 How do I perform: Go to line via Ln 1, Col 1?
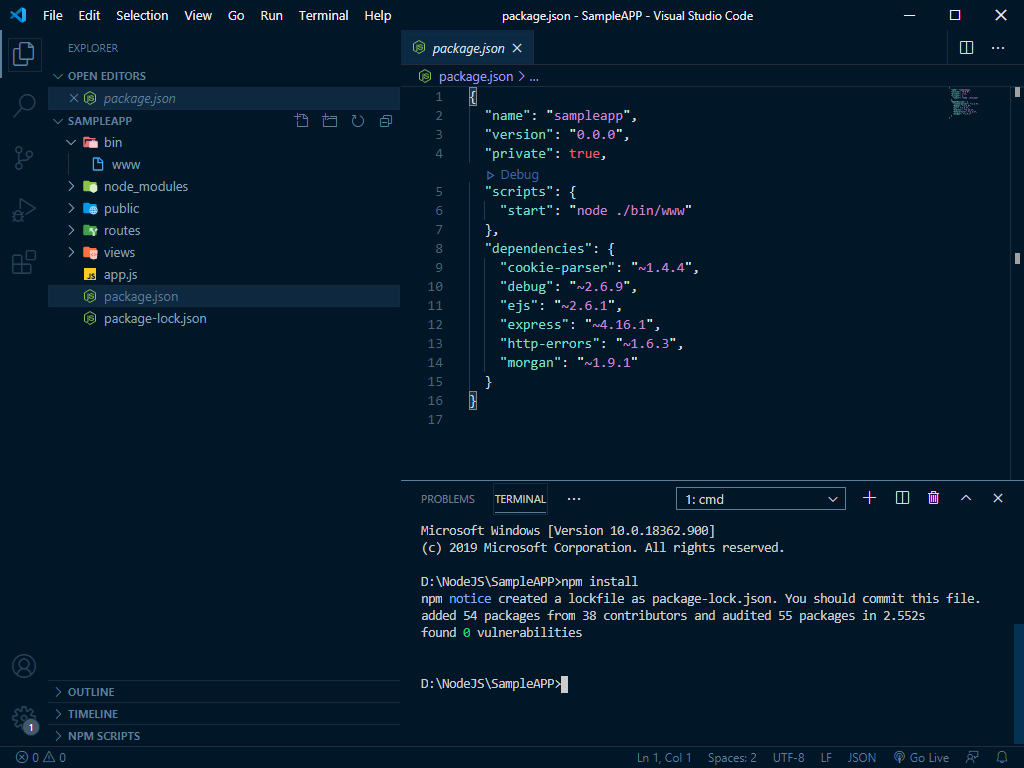[664, 758]
